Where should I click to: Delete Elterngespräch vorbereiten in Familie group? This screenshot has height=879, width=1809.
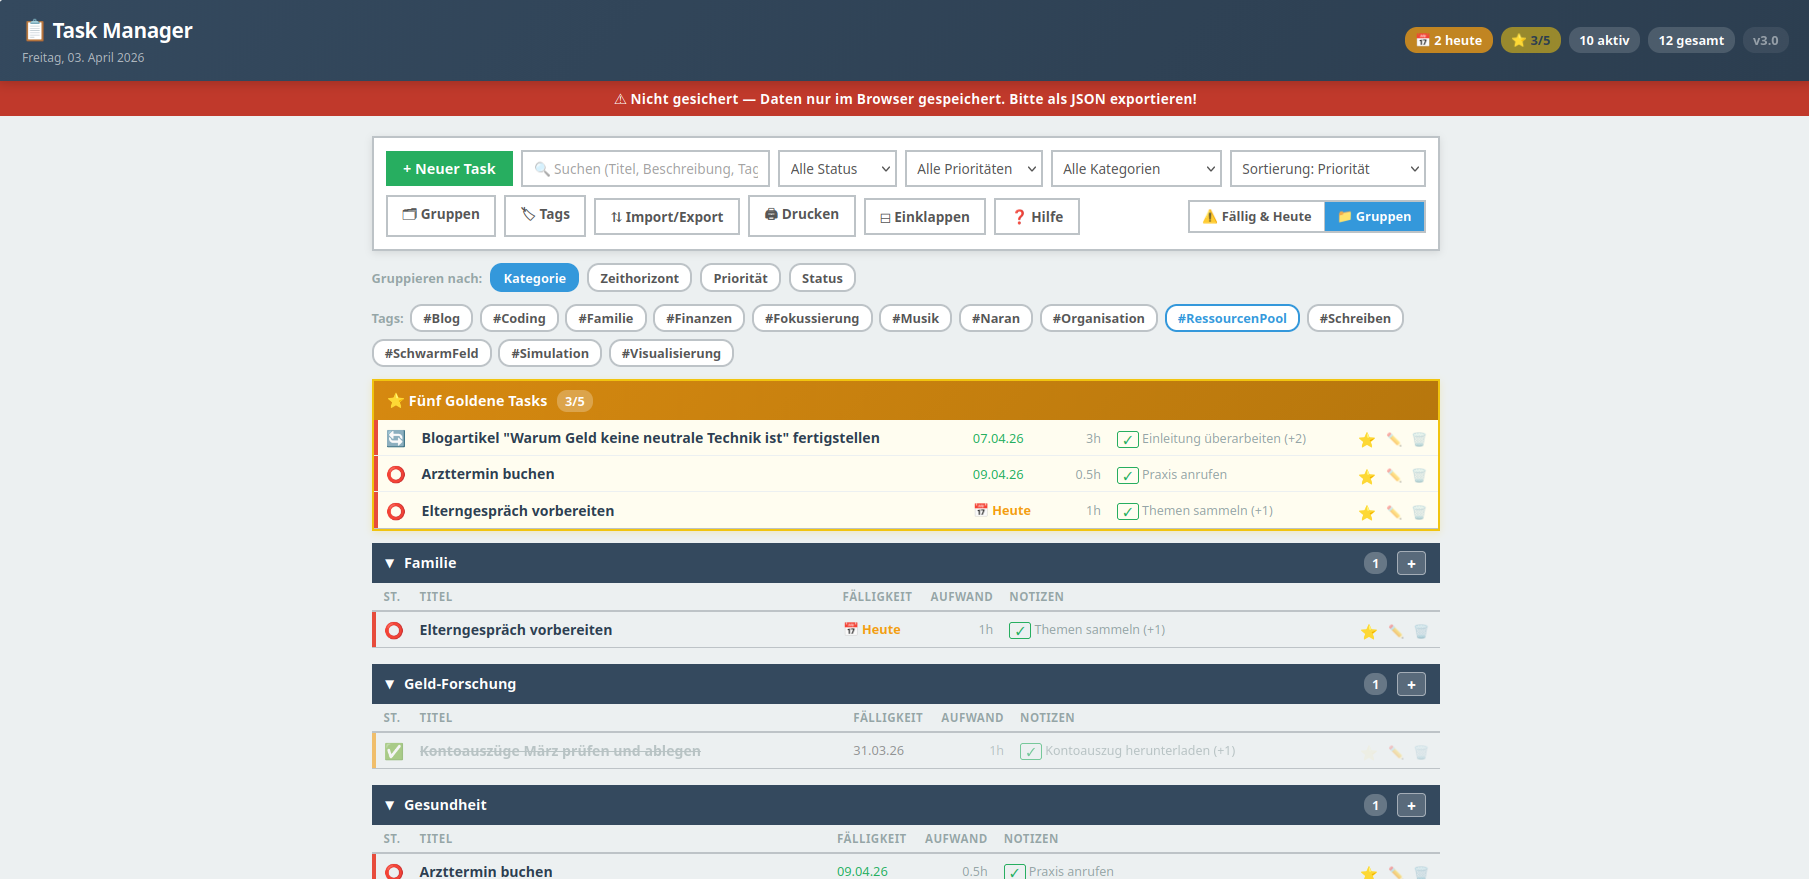coord(1421,631)
